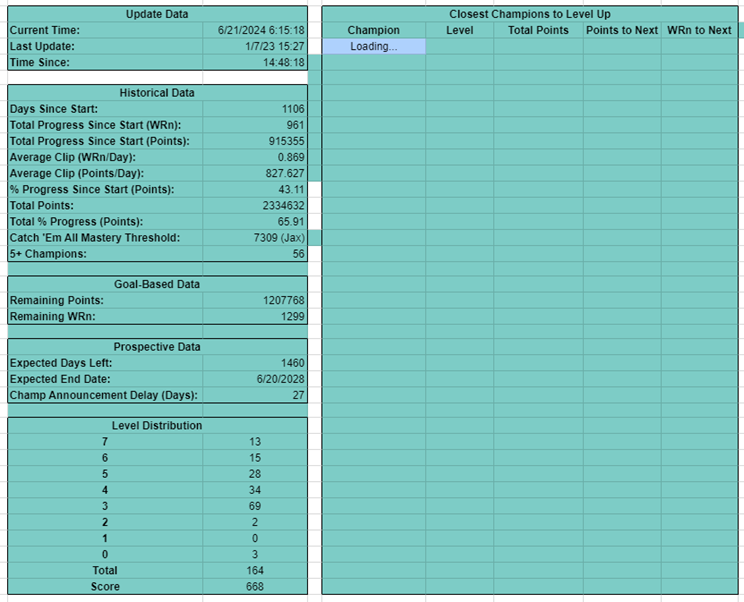Click the 'Prospective Data' header cell
This screenshot has width=744, height=602.
click(157, 347)
